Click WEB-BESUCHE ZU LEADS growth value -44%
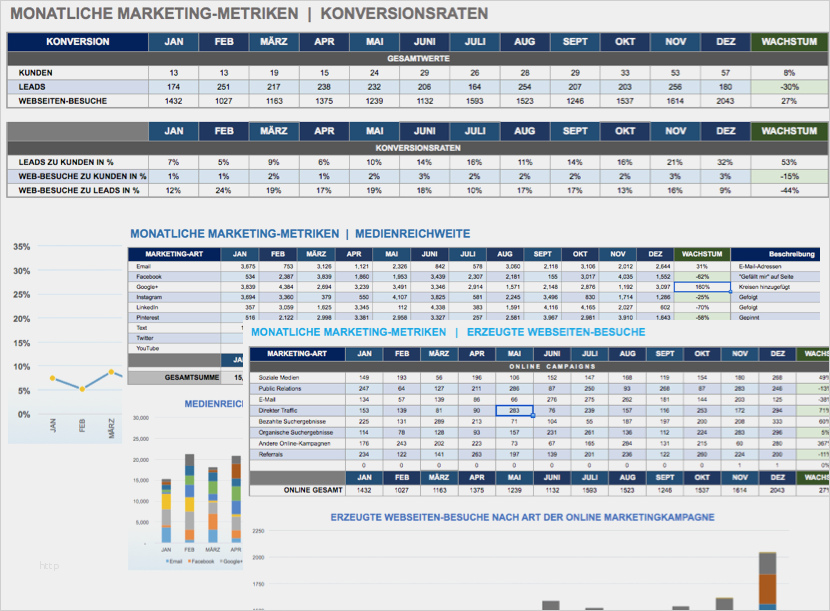 tap(789, 190)
